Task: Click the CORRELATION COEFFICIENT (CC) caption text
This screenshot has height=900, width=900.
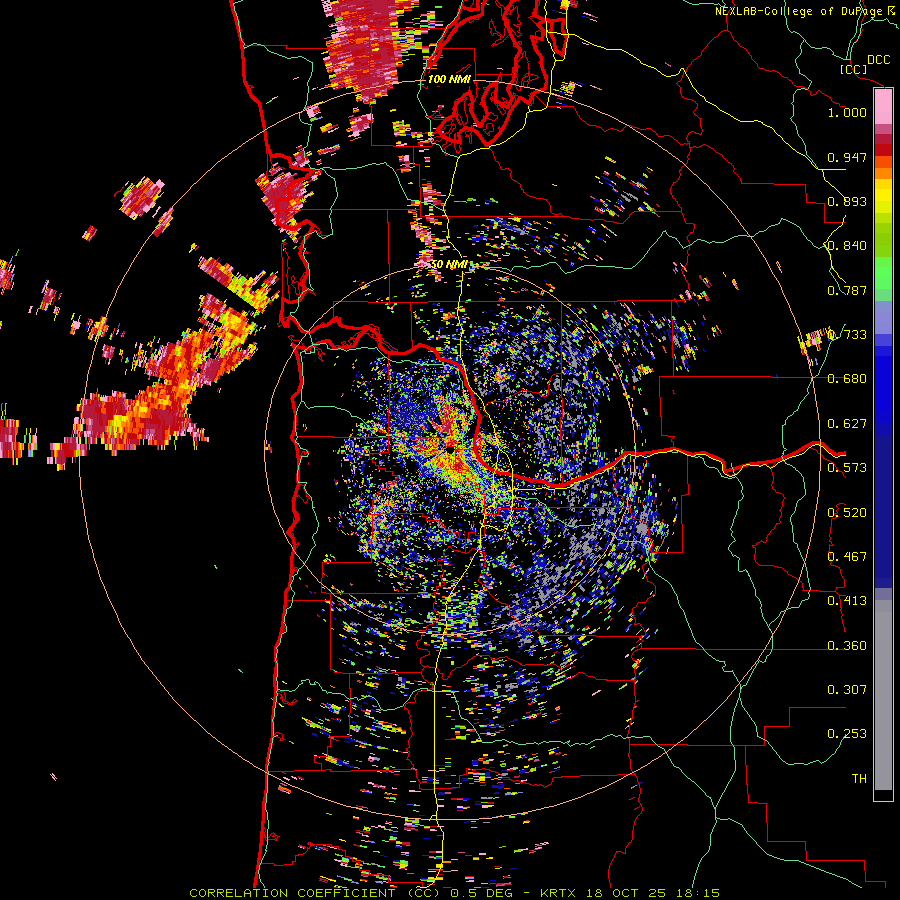Action: (x=315, y=893)
